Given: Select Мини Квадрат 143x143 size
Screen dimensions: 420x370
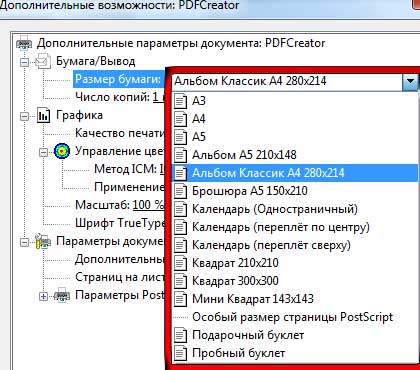Looking at the screenshot, I should click(x=294, y=299).
